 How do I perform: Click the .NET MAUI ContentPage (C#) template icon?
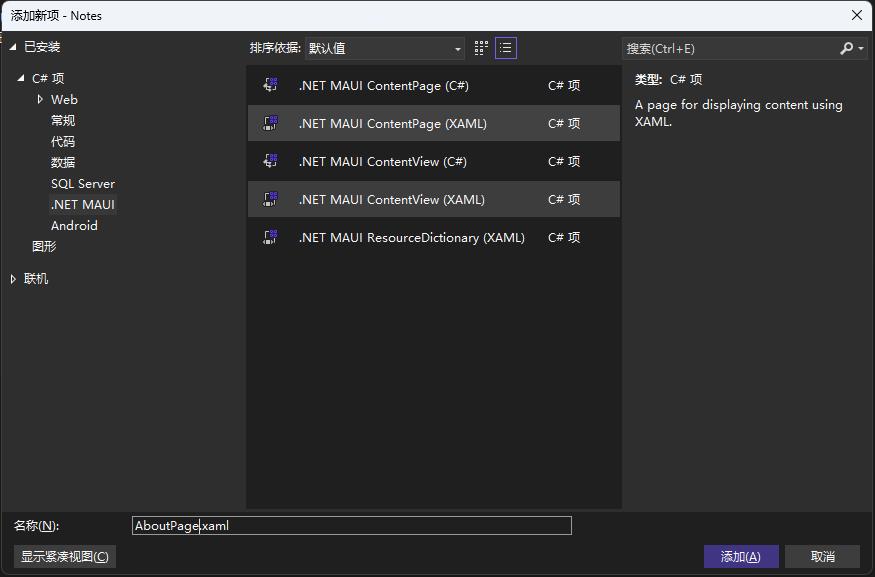pyautogui.click(x=271, y=85)
